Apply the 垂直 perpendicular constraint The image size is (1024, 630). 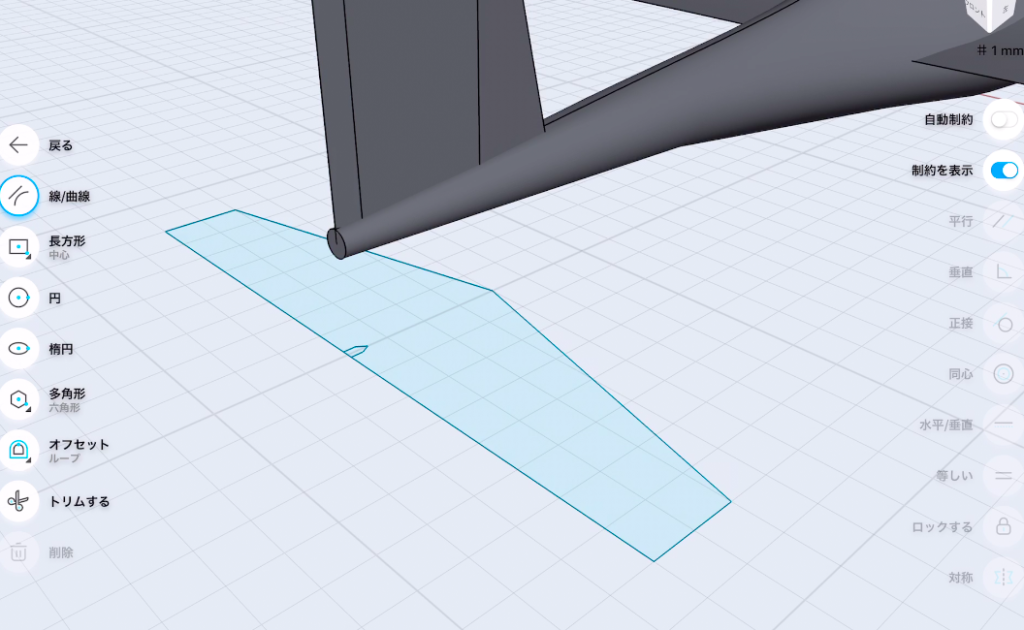(x=1003, y=272)
